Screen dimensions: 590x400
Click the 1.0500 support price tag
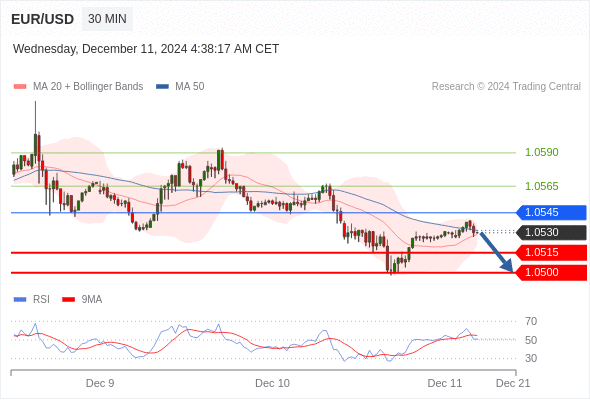click(x=551, y=272)
